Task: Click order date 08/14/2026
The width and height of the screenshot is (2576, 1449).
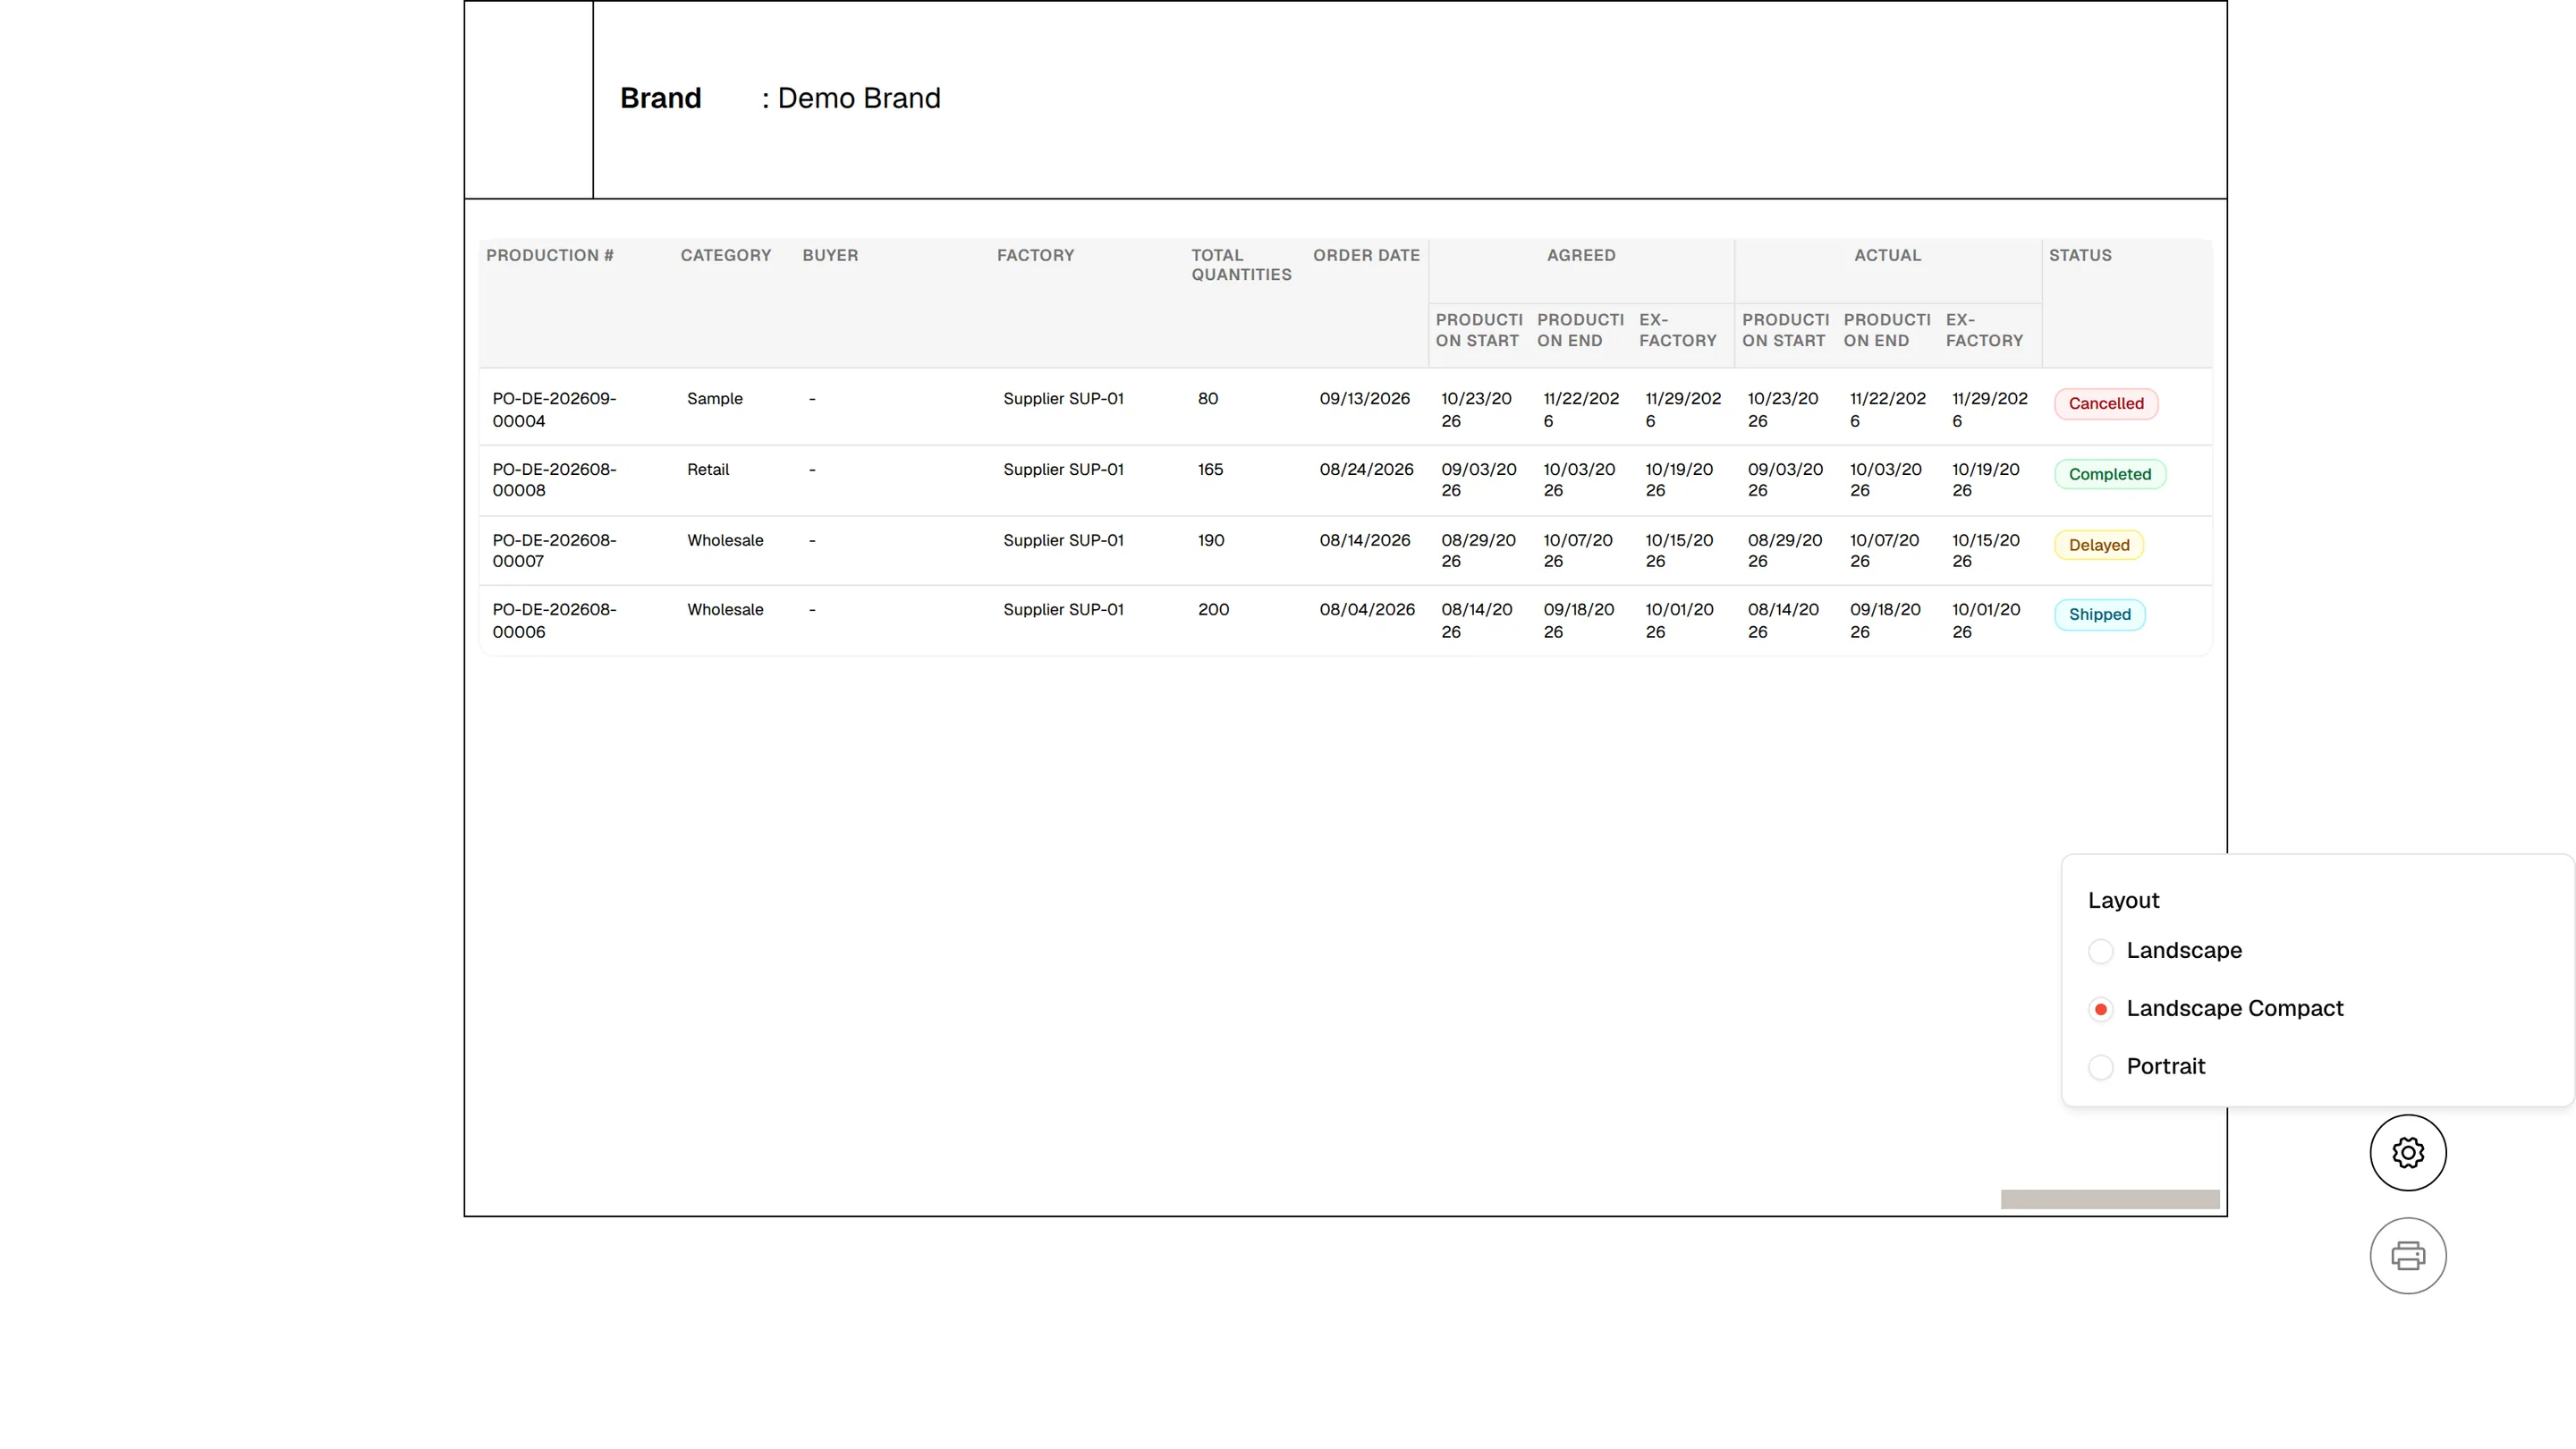Action: coord(1364,540)
